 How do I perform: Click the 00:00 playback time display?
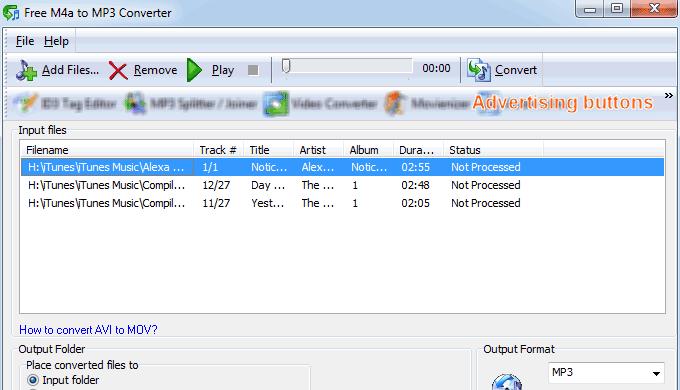click(x=436, y=68)
